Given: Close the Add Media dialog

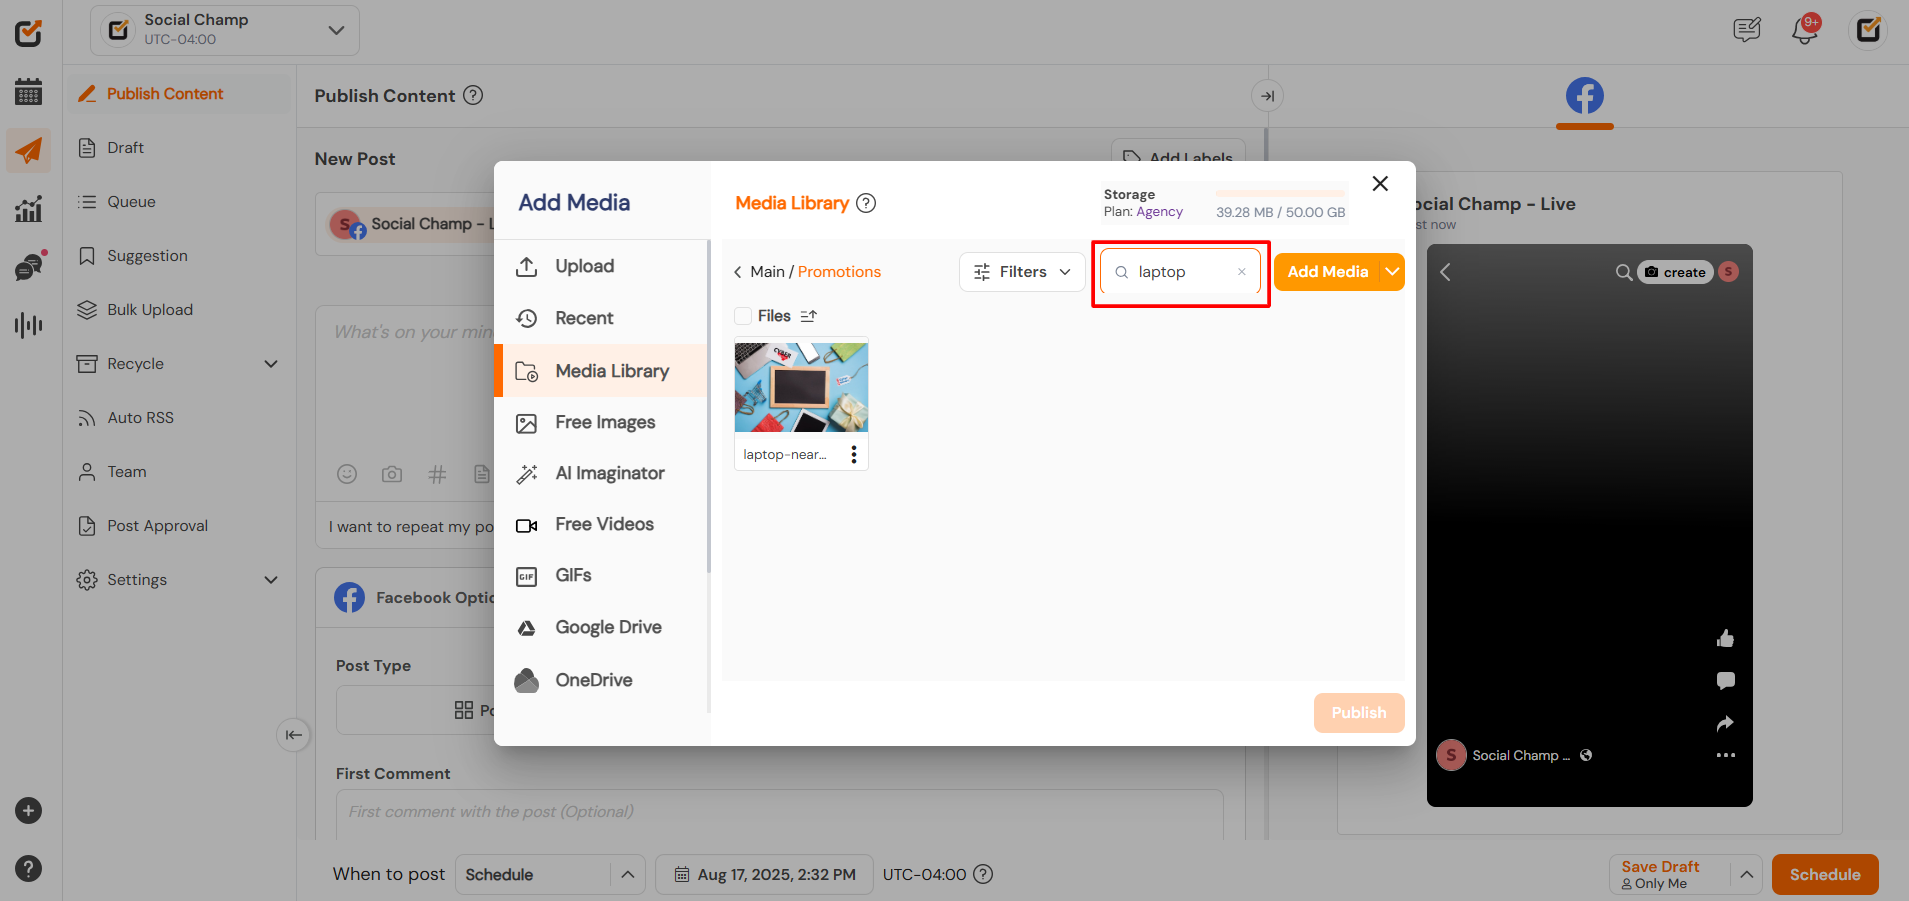Looking at the screenshot, I should [1380, 184].
